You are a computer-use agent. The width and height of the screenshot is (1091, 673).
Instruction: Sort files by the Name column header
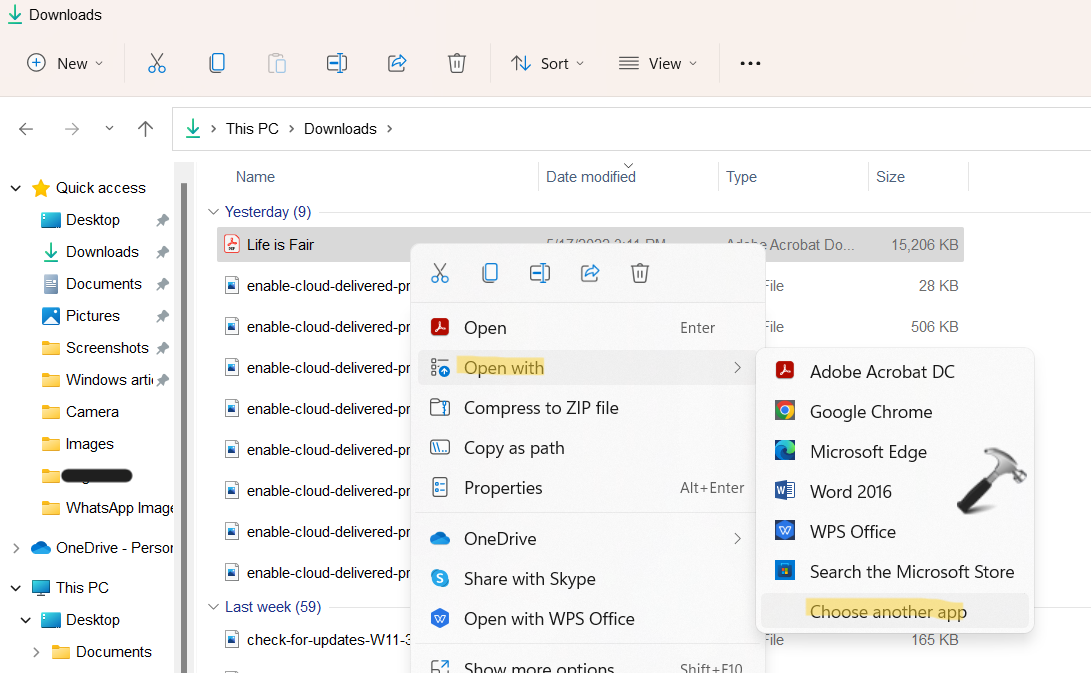click(x=255, y=177)
